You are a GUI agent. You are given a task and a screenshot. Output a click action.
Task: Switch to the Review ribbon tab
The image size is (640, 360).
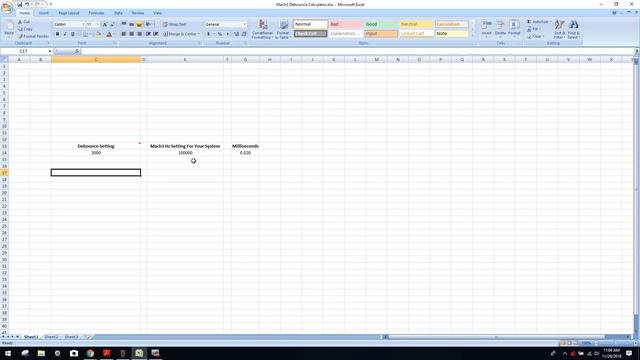pyautogui.click(x=138, y=13)
